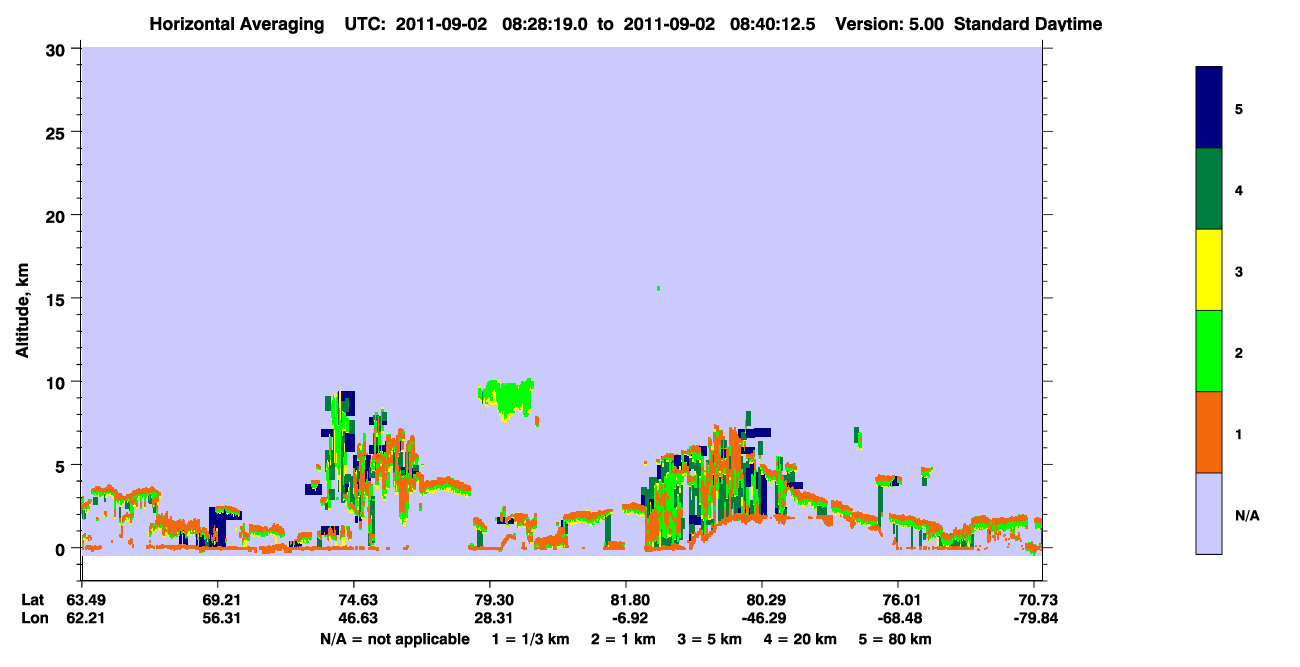This screenshot has height=667, width=1300.
Task: Click the start time '08:28:19.0'
Action: pyautogui.click(x=545, y=24)
